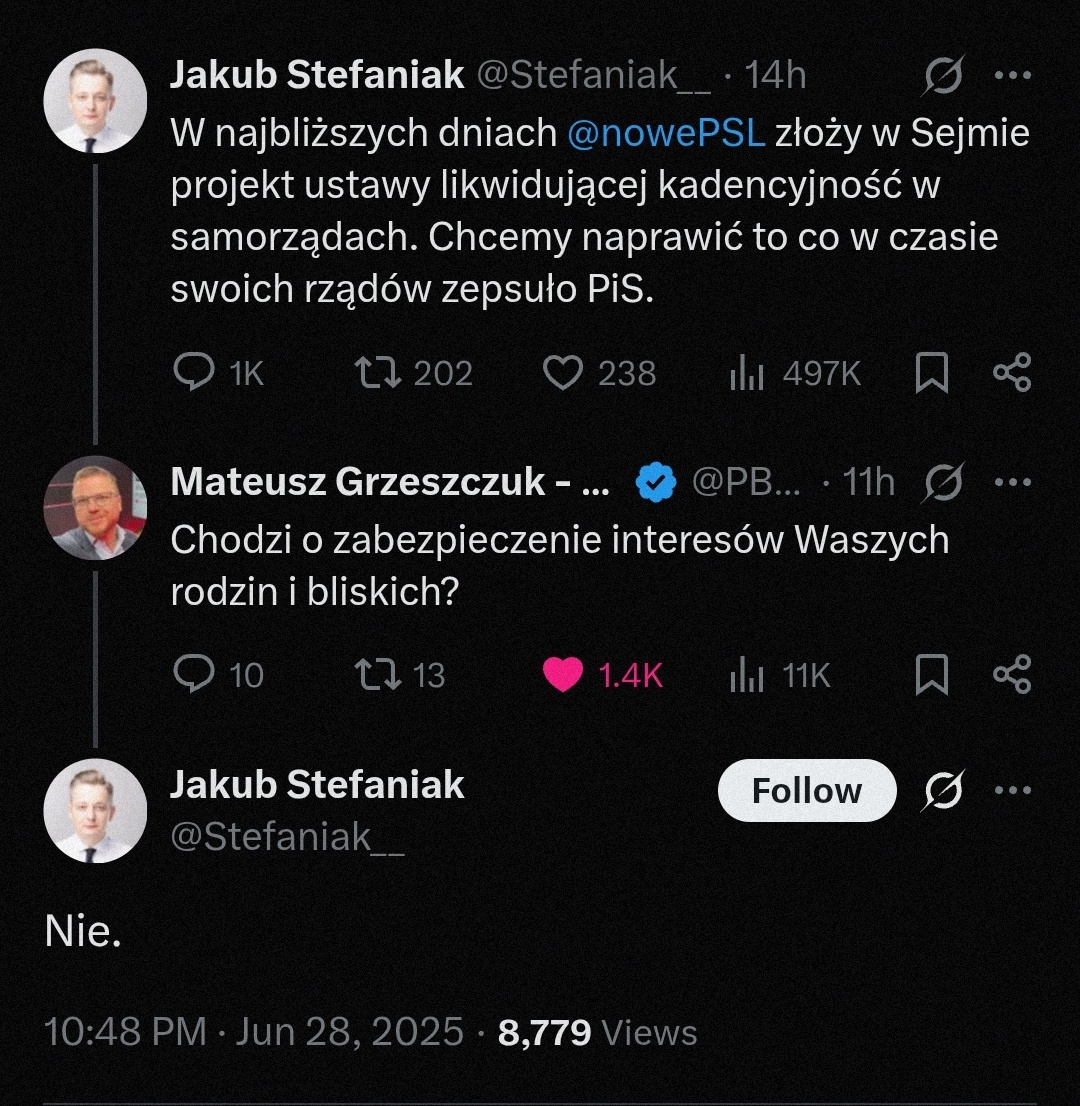Share the first tweet about Sejm

pyautogui.click(x=1011, y=373)
